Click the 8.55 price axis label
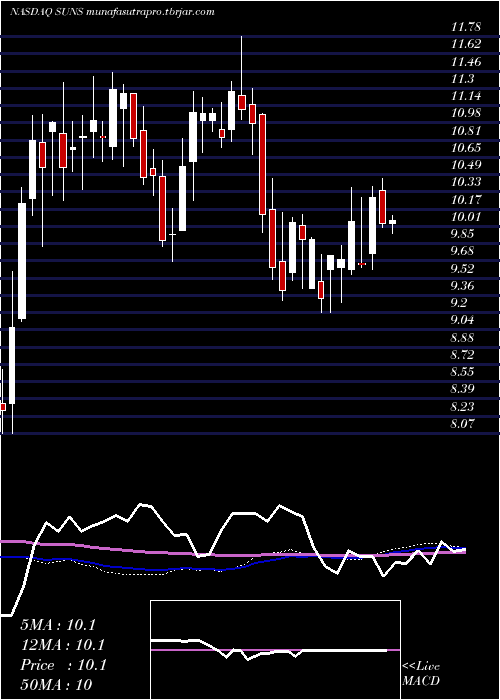 point(463,372)
